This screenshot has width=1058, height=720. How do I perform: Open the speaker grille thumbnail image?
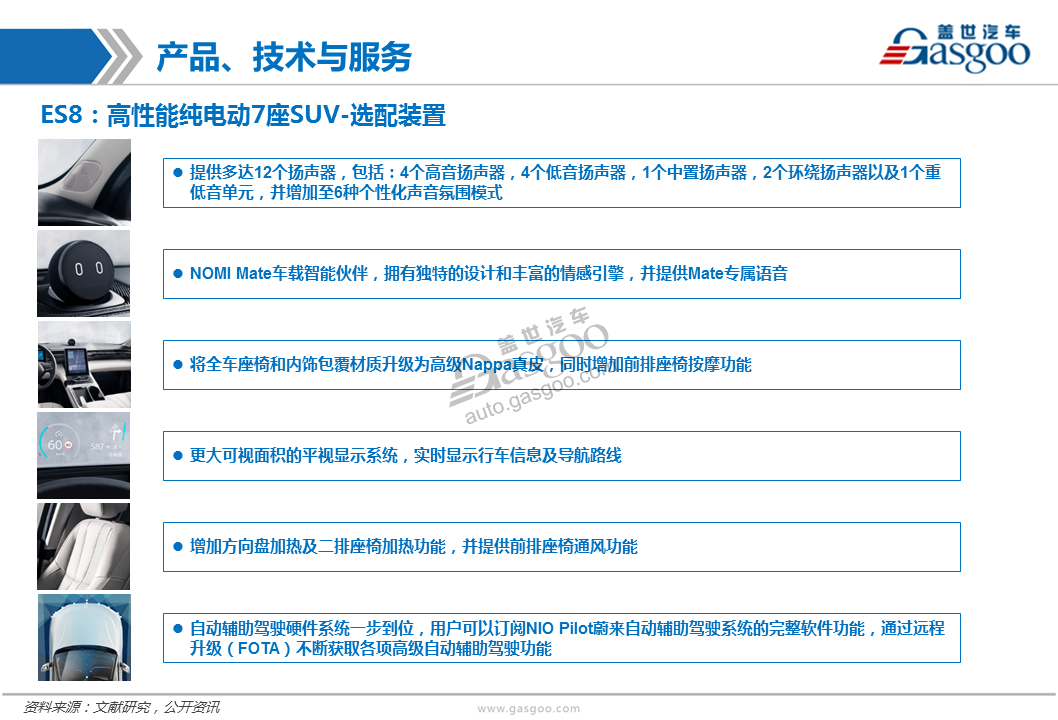click(84, 182)
